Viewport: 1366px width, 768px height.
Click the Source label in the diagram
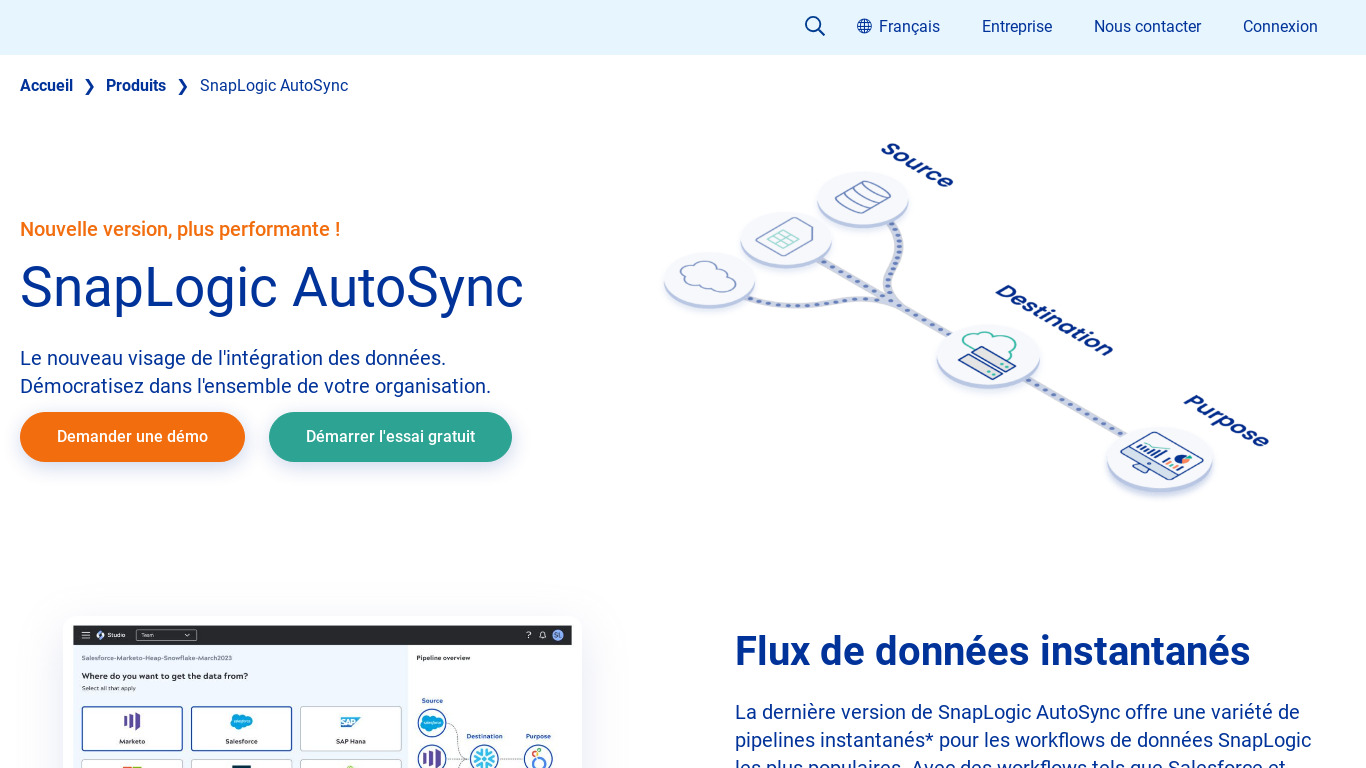917,165
